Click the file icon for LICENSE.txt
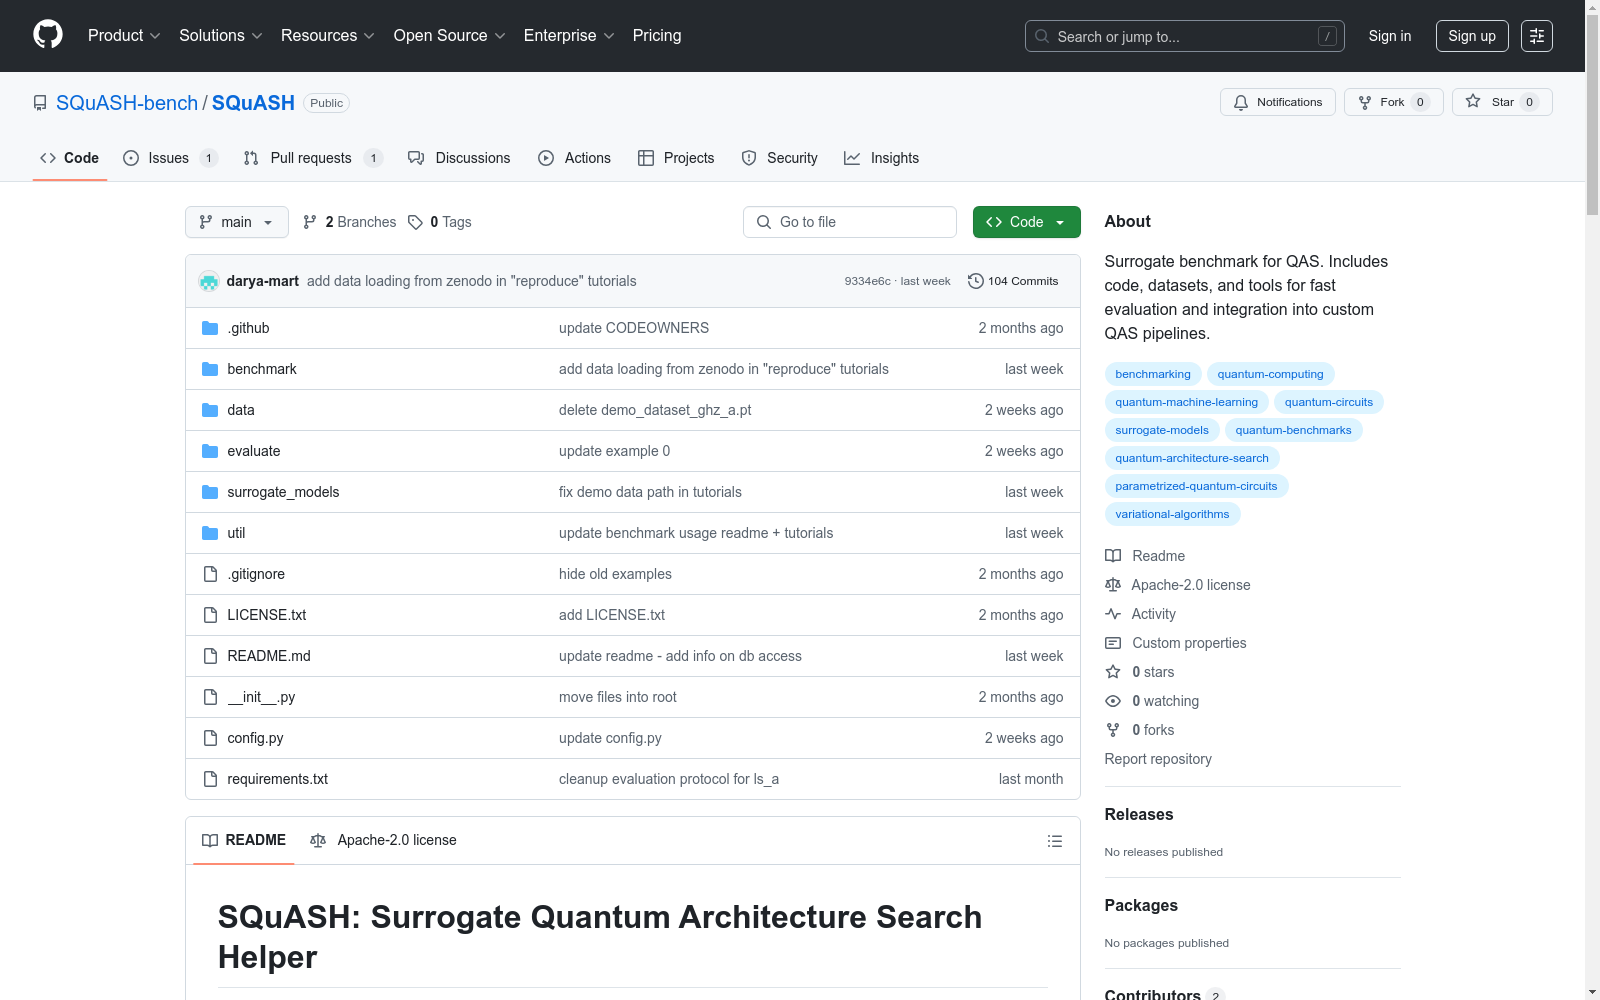 coord(210,615)
